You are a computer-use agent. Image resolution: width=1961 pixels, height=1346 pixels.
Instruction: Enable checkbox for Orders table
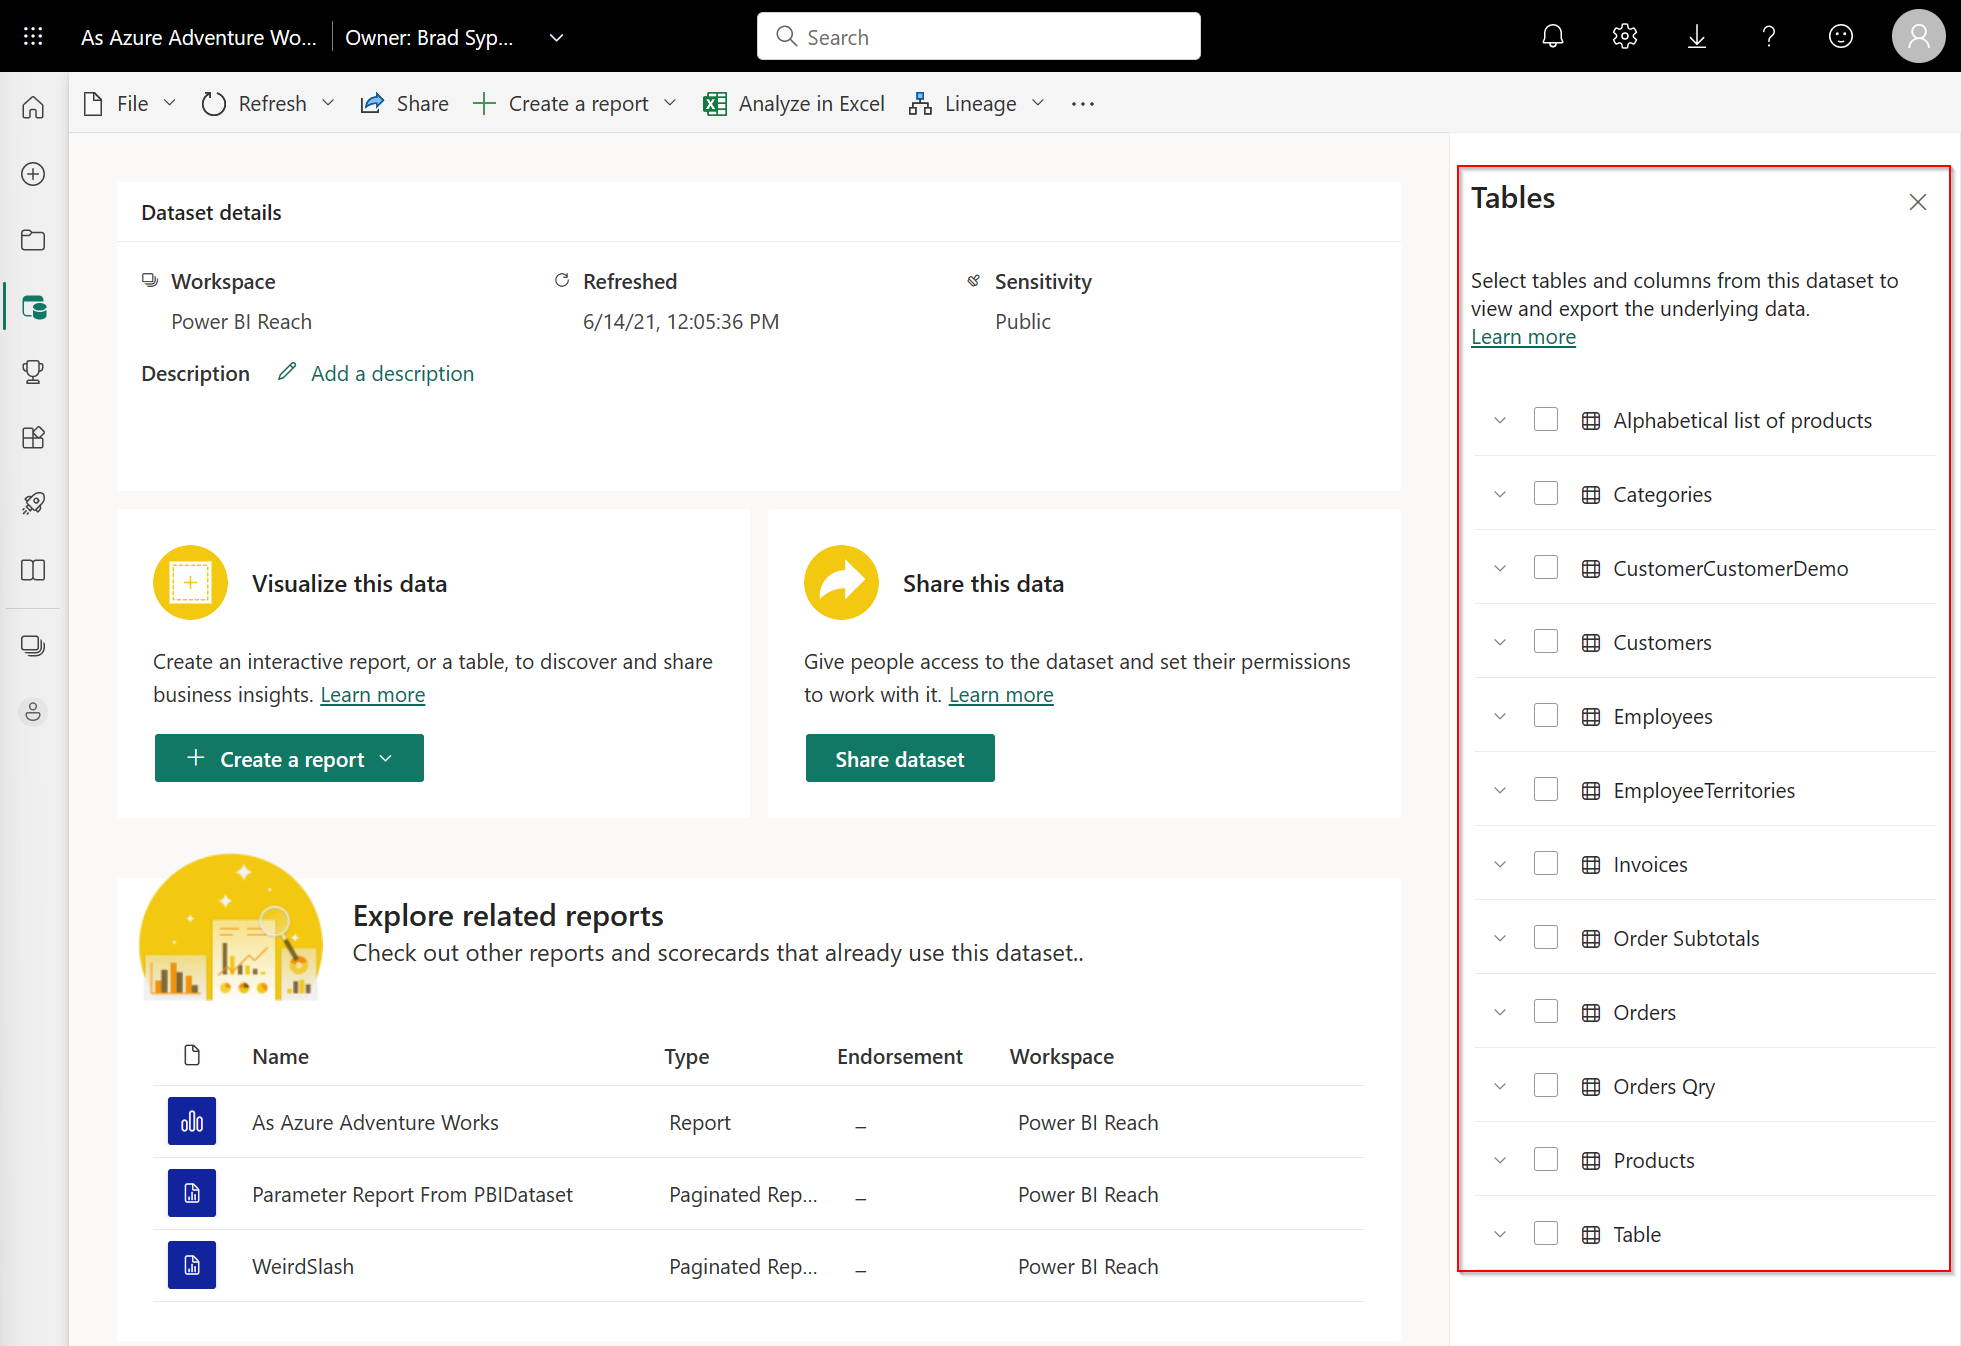(x=1547, y=1011)
